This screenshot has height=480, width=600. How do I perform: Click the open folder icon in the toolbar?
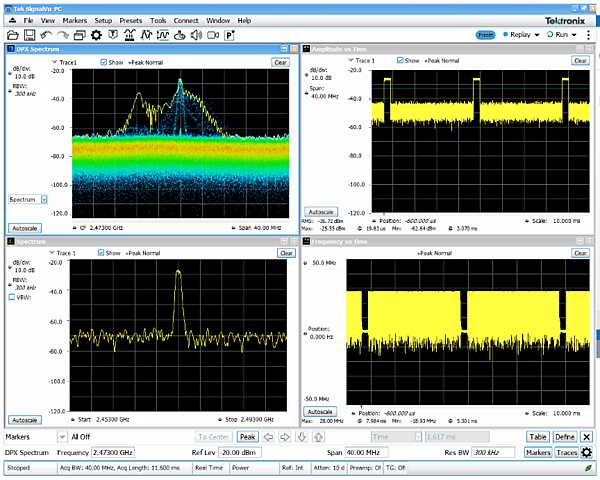13,35
